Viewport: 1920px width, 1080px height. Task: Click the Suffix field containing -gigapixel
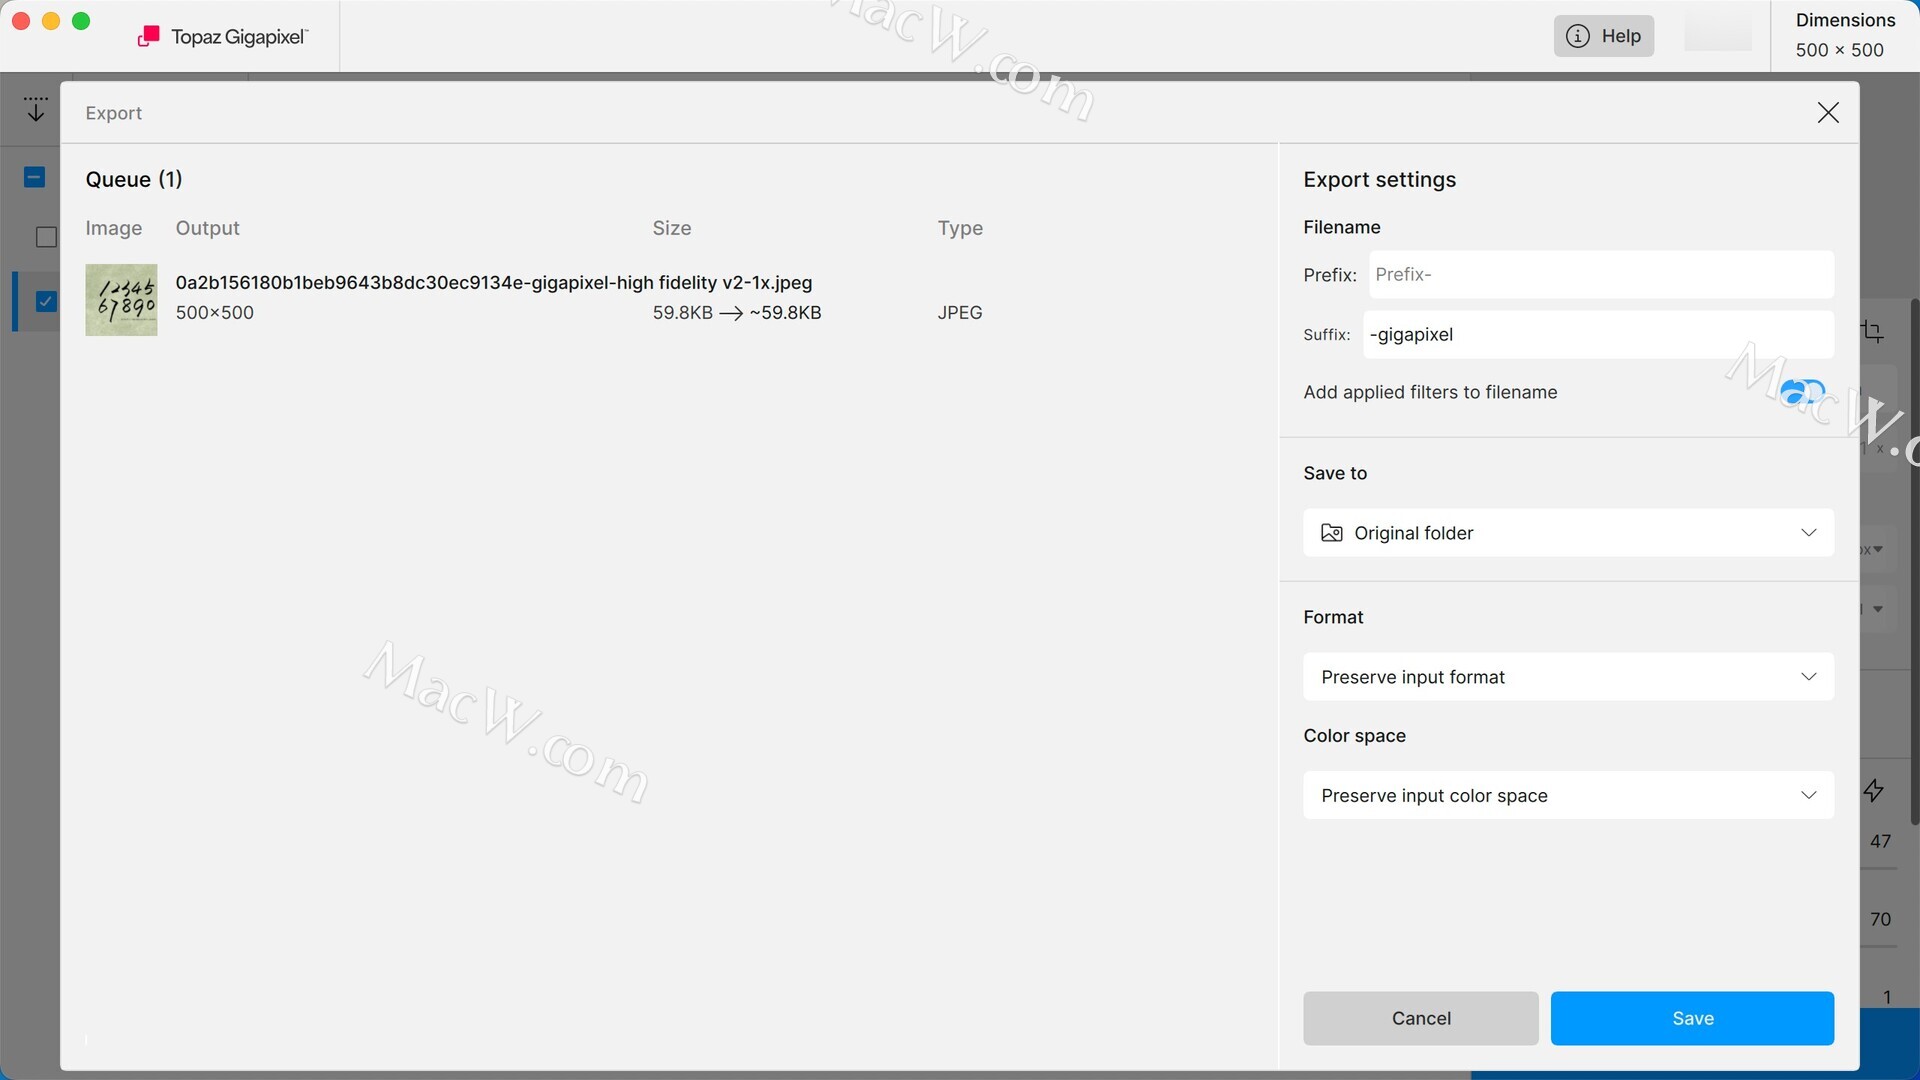click(1598, 335)
